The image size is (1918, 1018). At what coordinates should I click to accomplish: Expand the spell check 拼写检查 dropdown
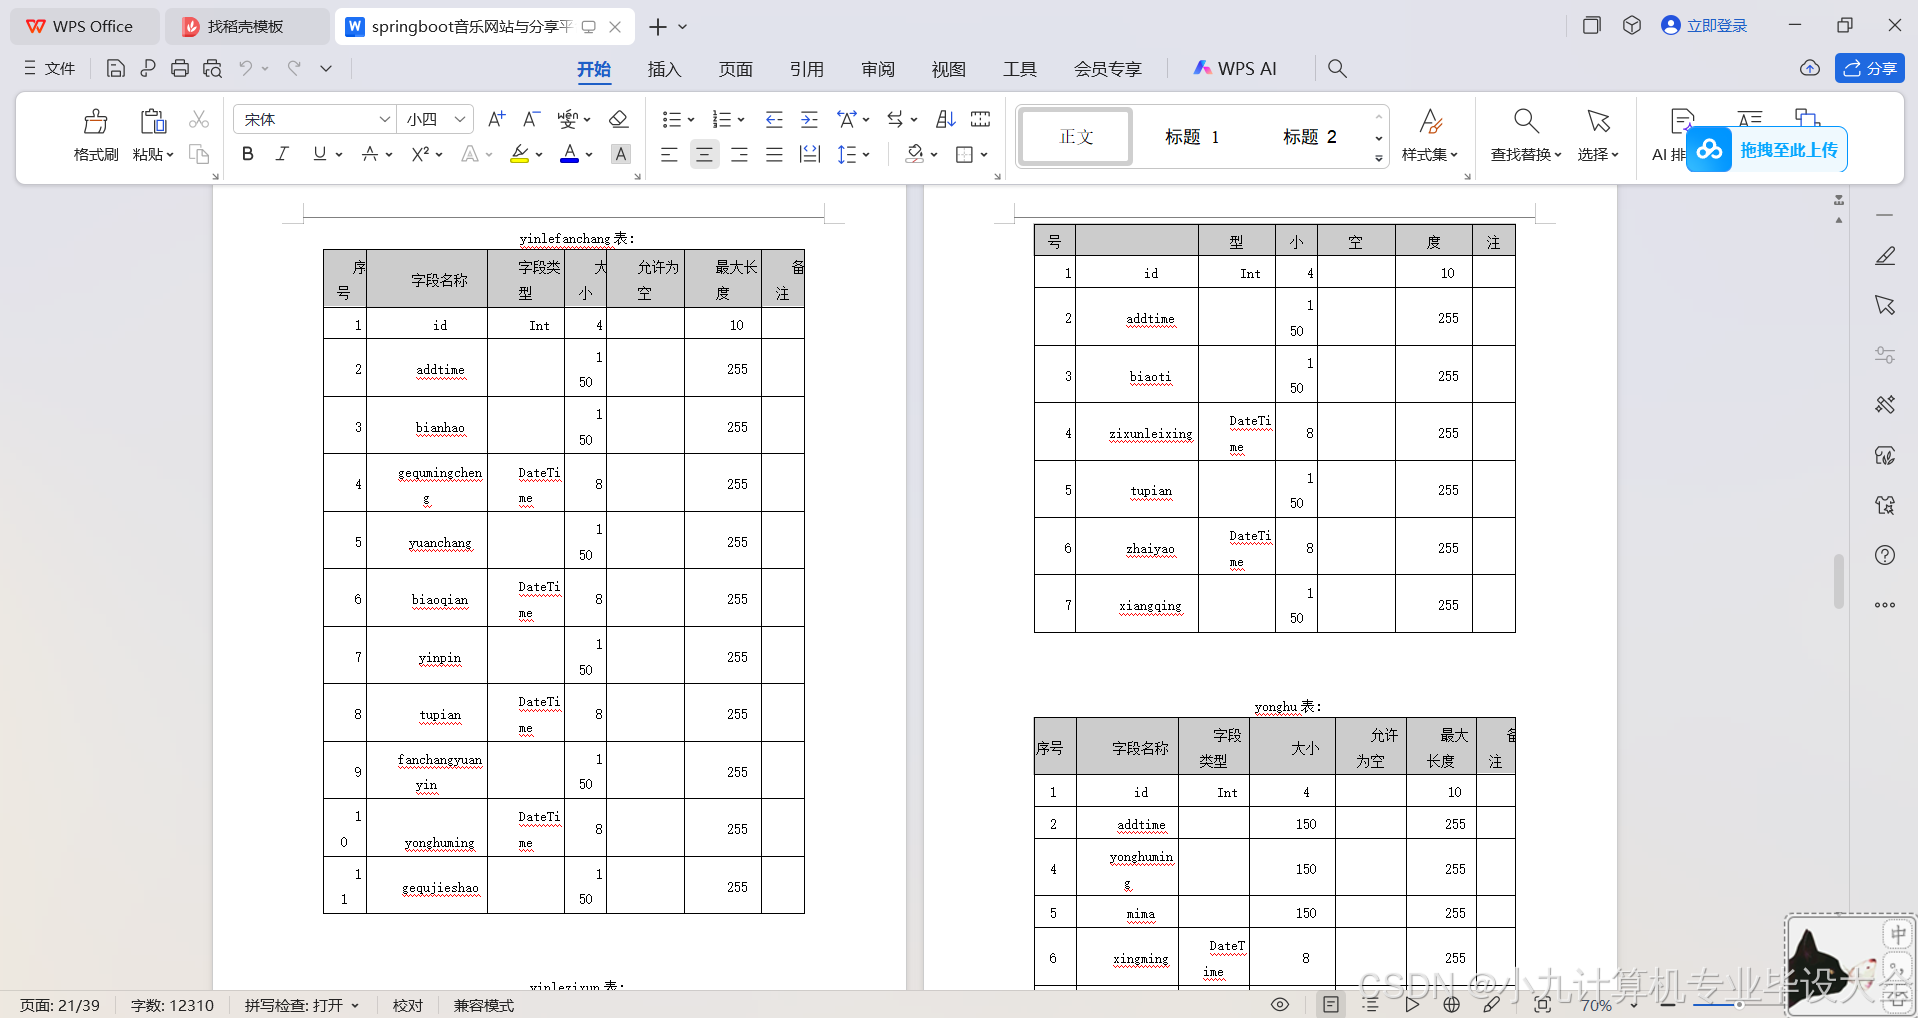(x=355, y=1005)
